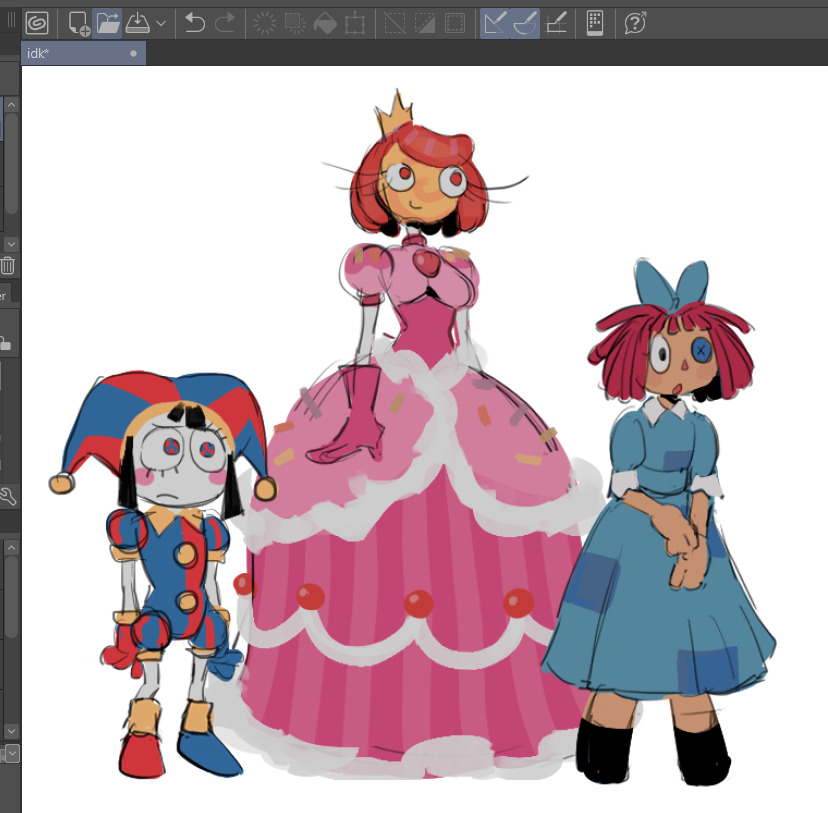Screen dimensions: 828x813
Task: Open the dropdown at bottom of left palette
Action: click(x=12, y=753)
